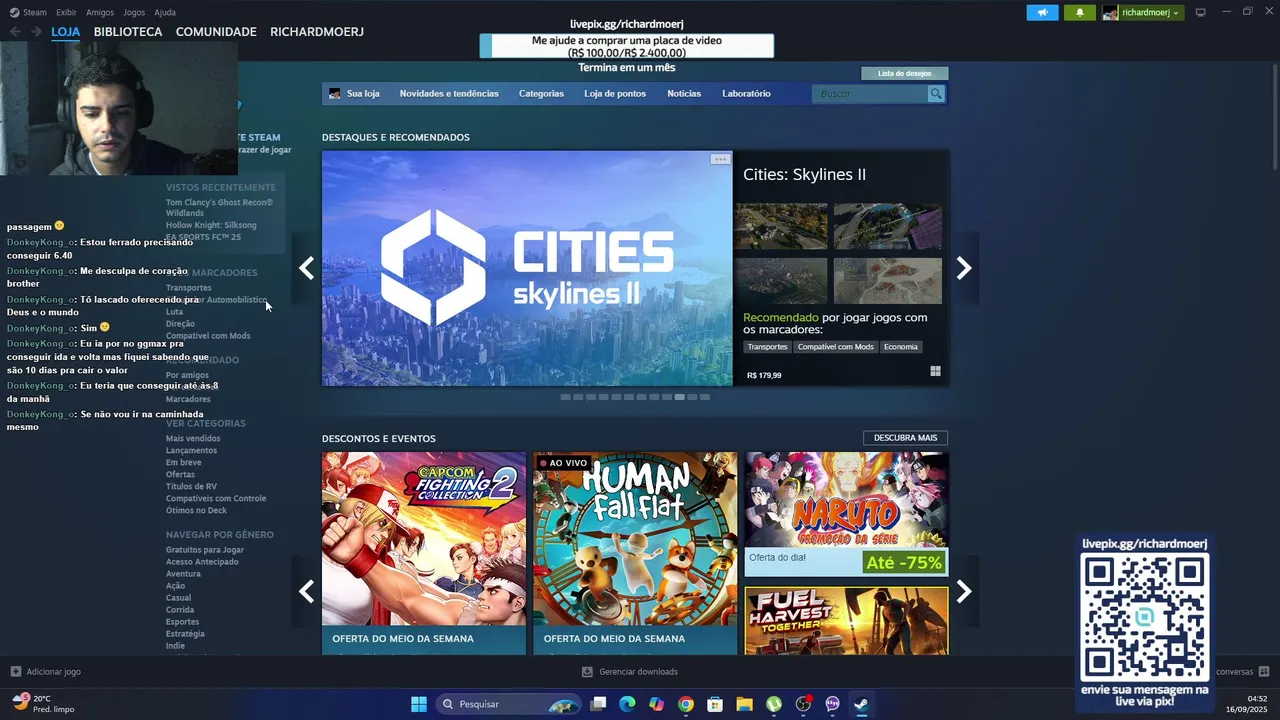Click the Steam icon on the taskbar

(x=862, y=704)
